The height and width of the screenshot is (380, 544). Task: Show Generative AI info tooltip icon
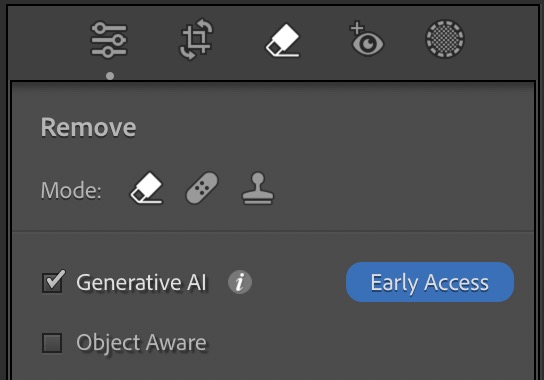[240, 282]
